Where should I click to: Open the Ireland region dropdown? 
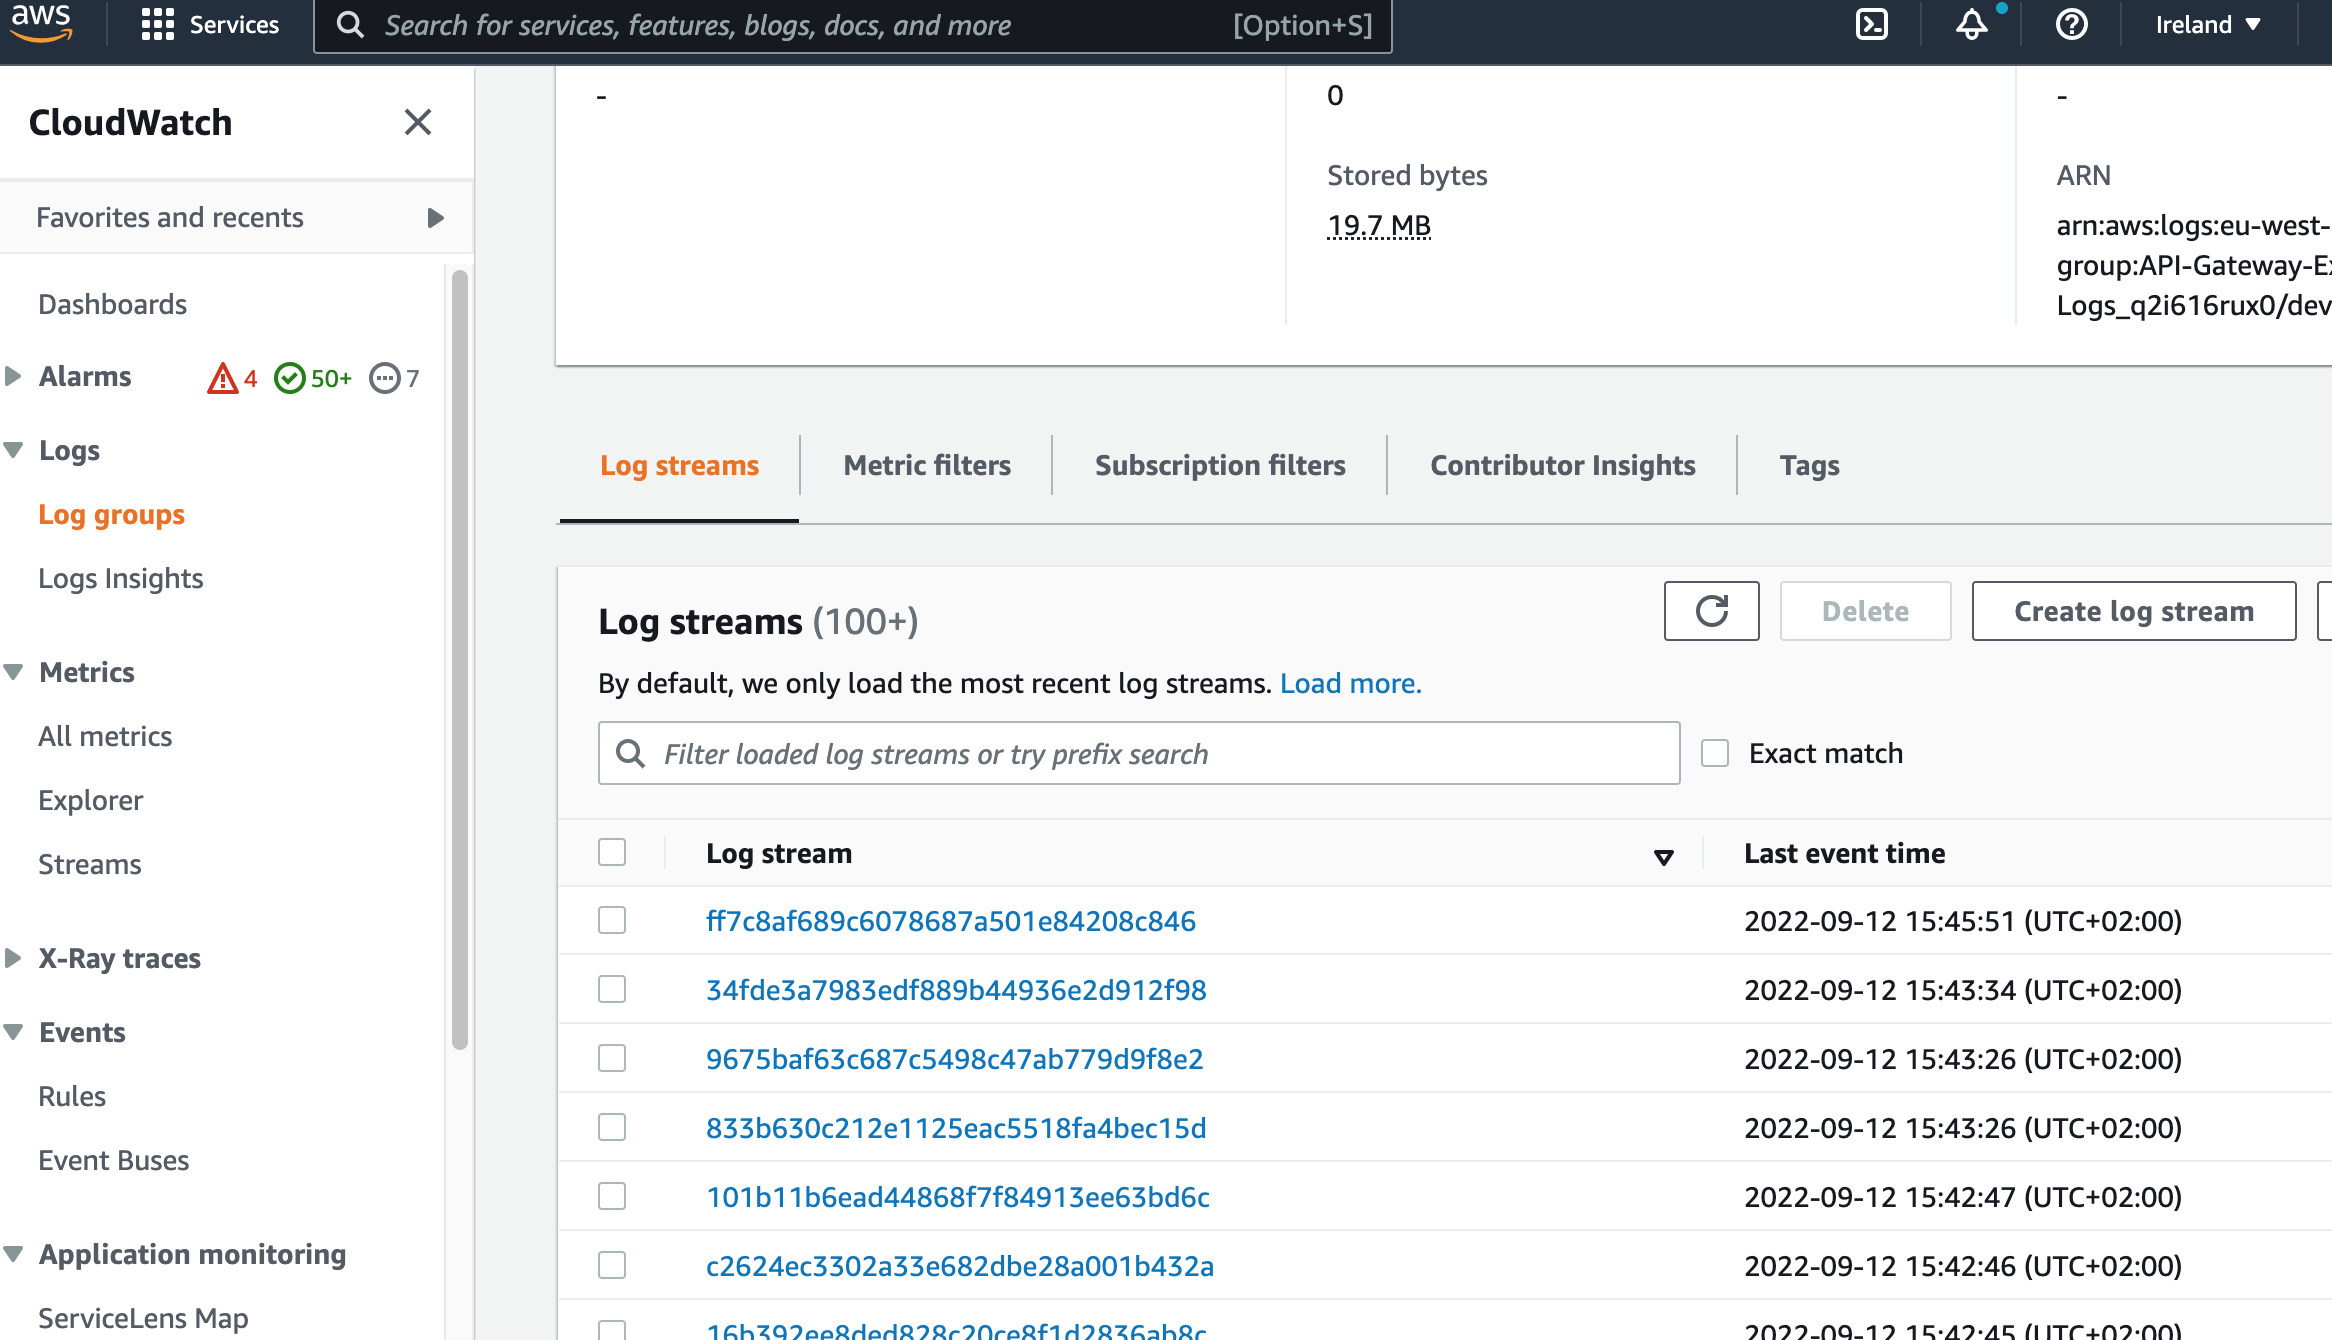(x=2208, y=24)
